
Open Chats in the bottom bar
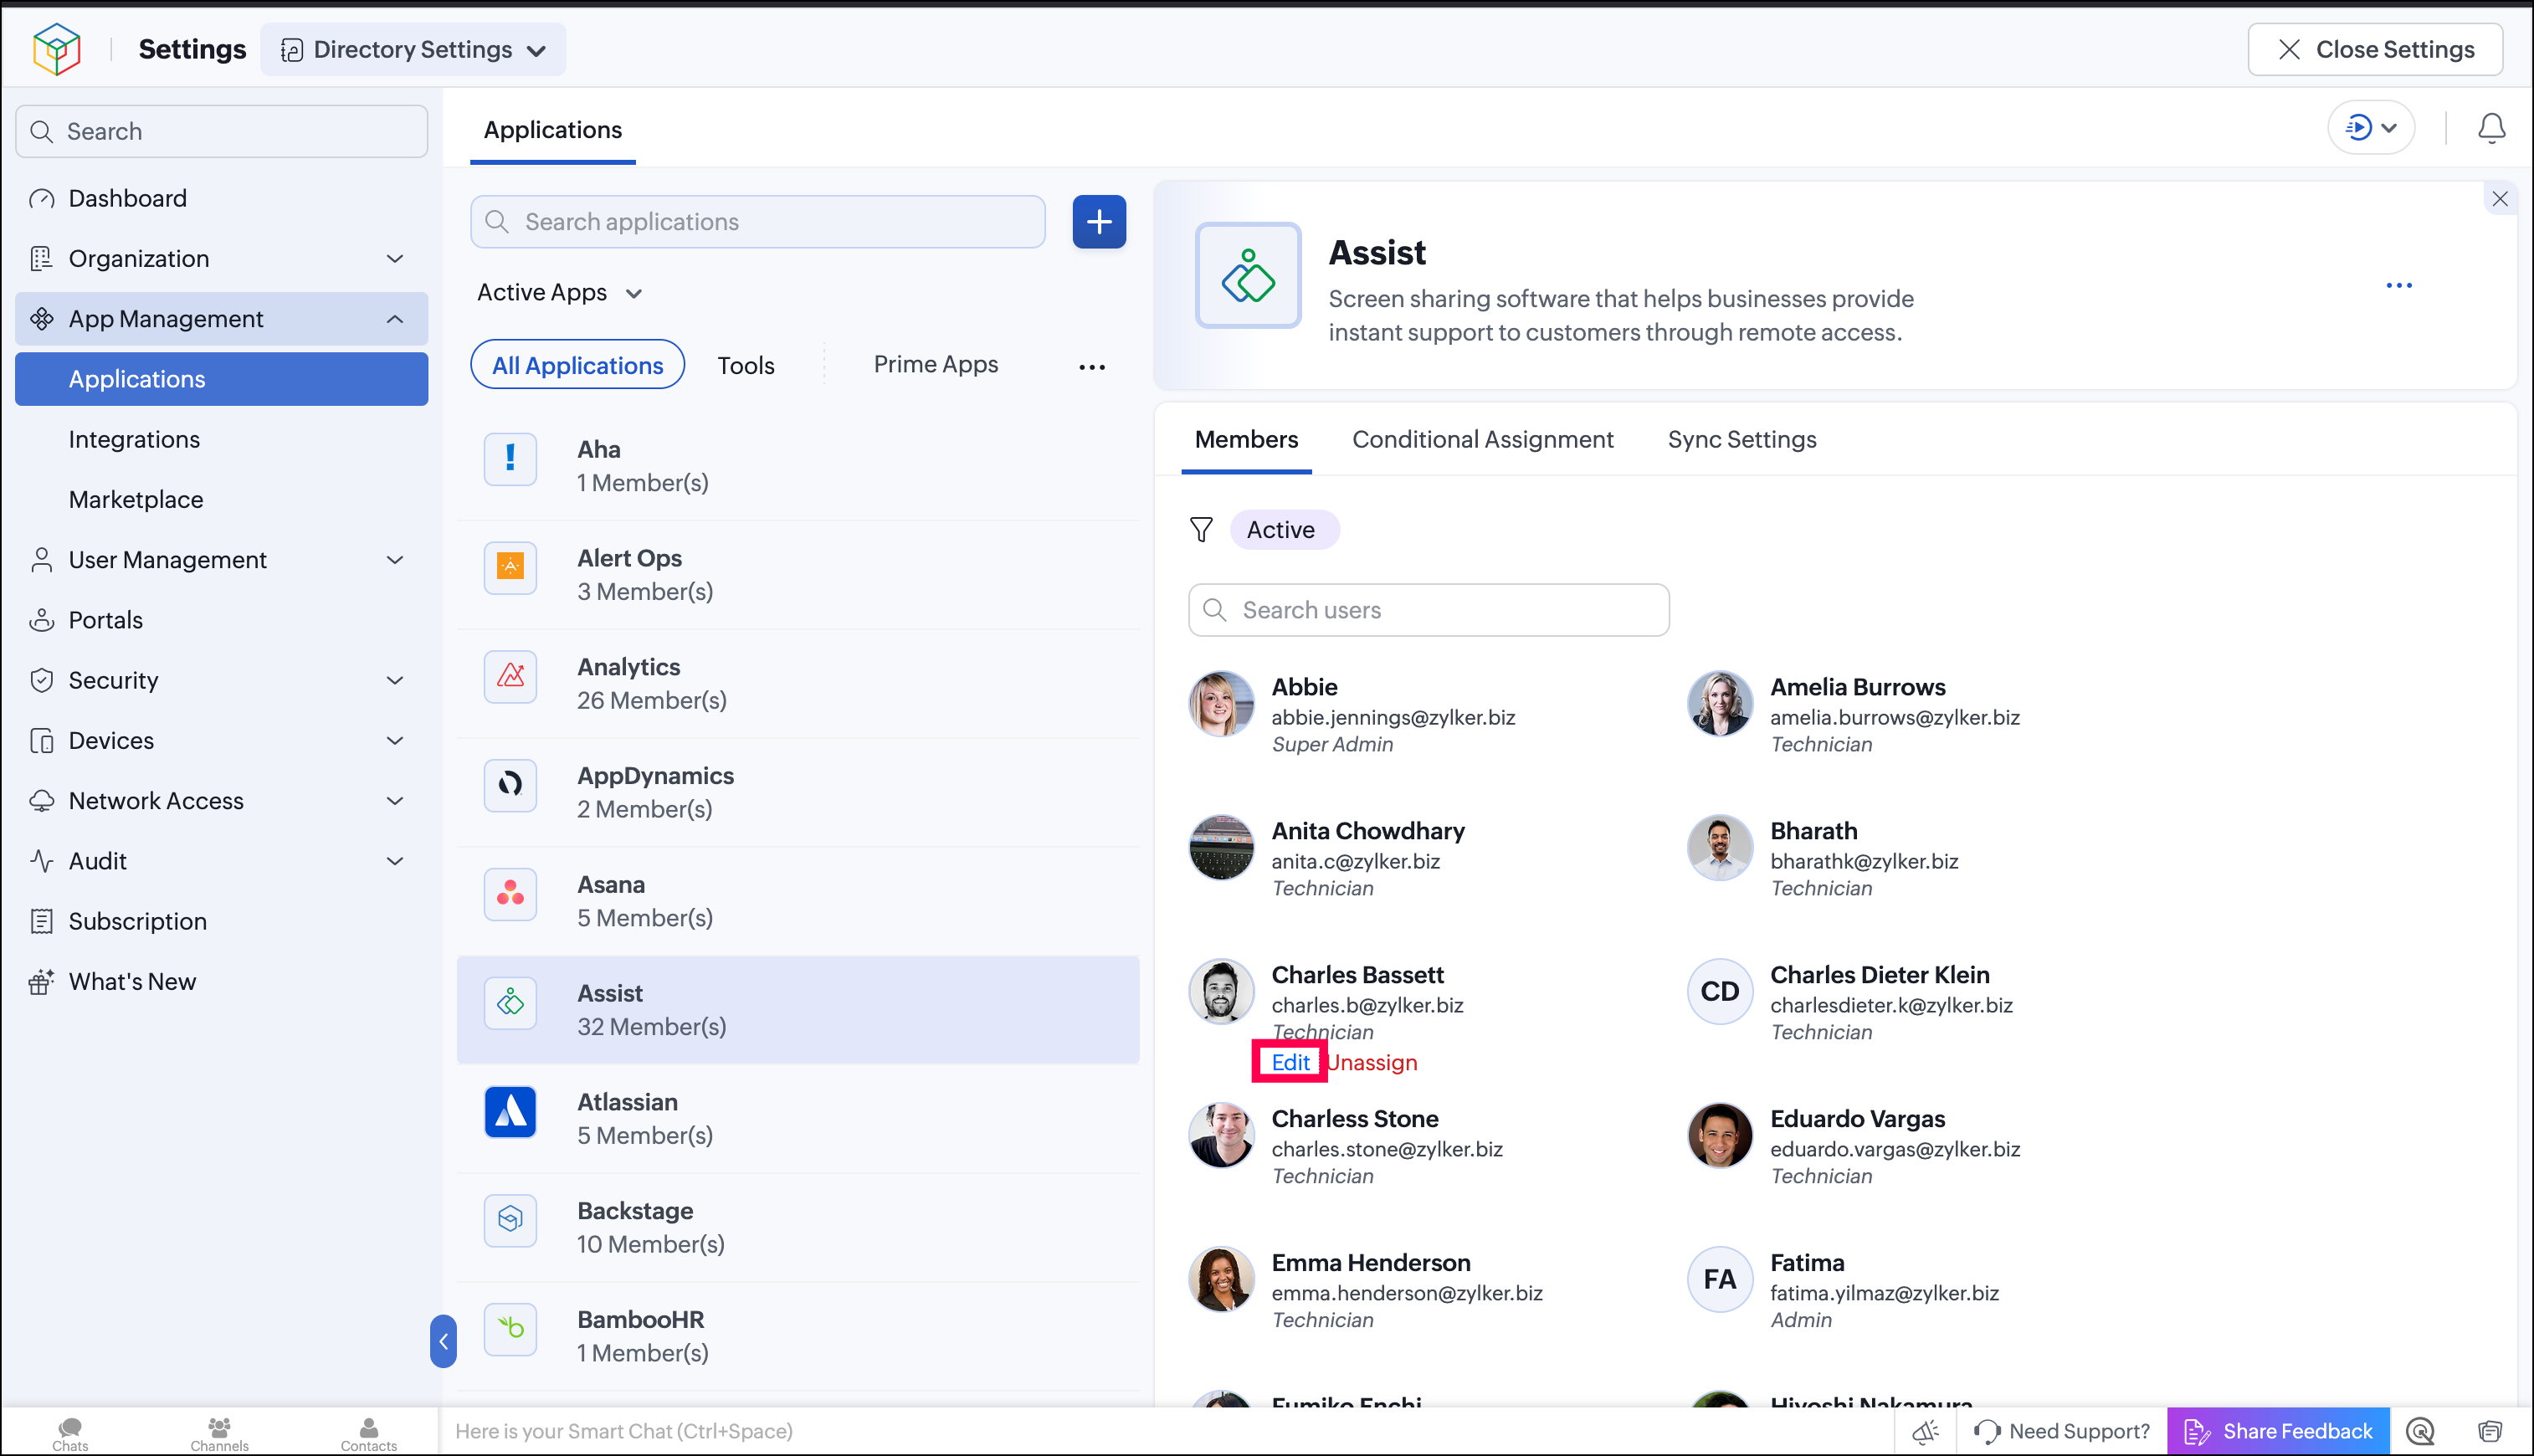70,1433
